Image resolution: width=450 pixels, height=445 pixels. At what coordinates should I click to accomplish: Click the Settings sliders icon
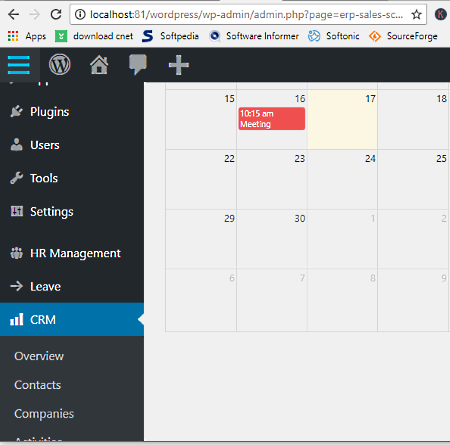[17, 211]
